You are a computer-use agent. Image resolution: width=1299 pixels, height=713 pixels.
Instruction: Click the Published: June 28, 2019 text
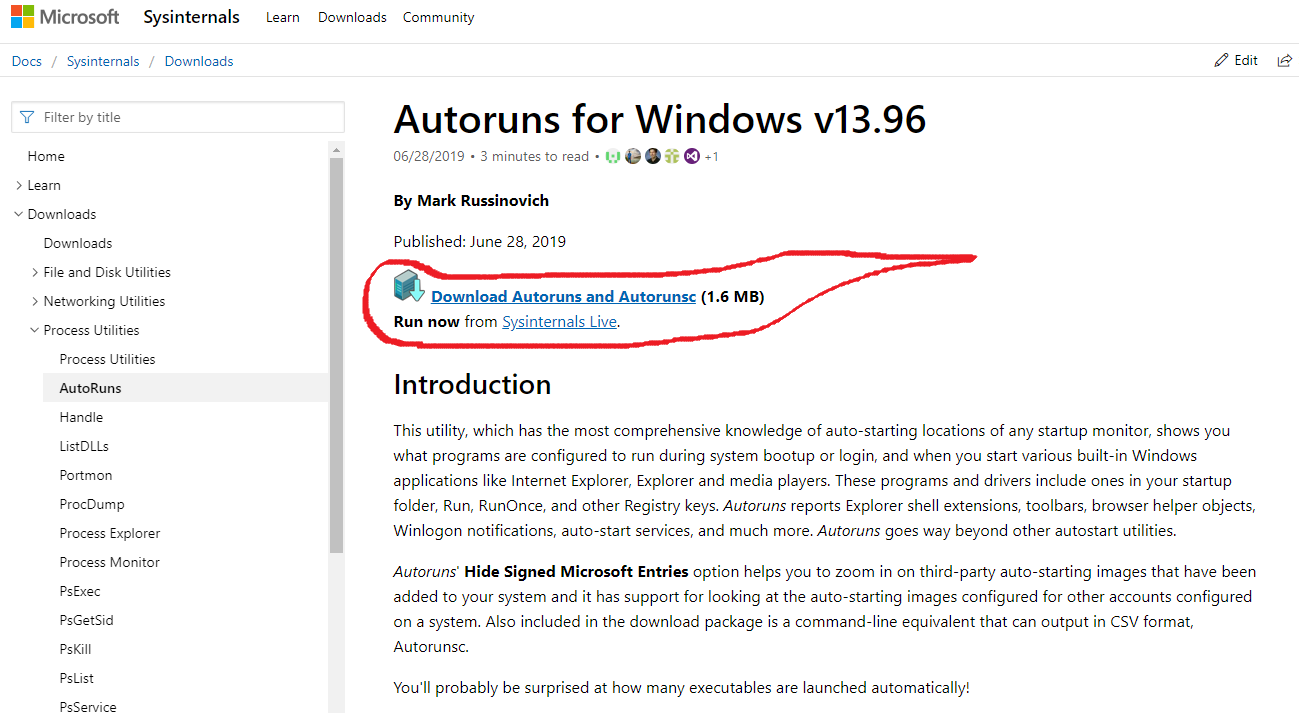click(x=480, y=241)
